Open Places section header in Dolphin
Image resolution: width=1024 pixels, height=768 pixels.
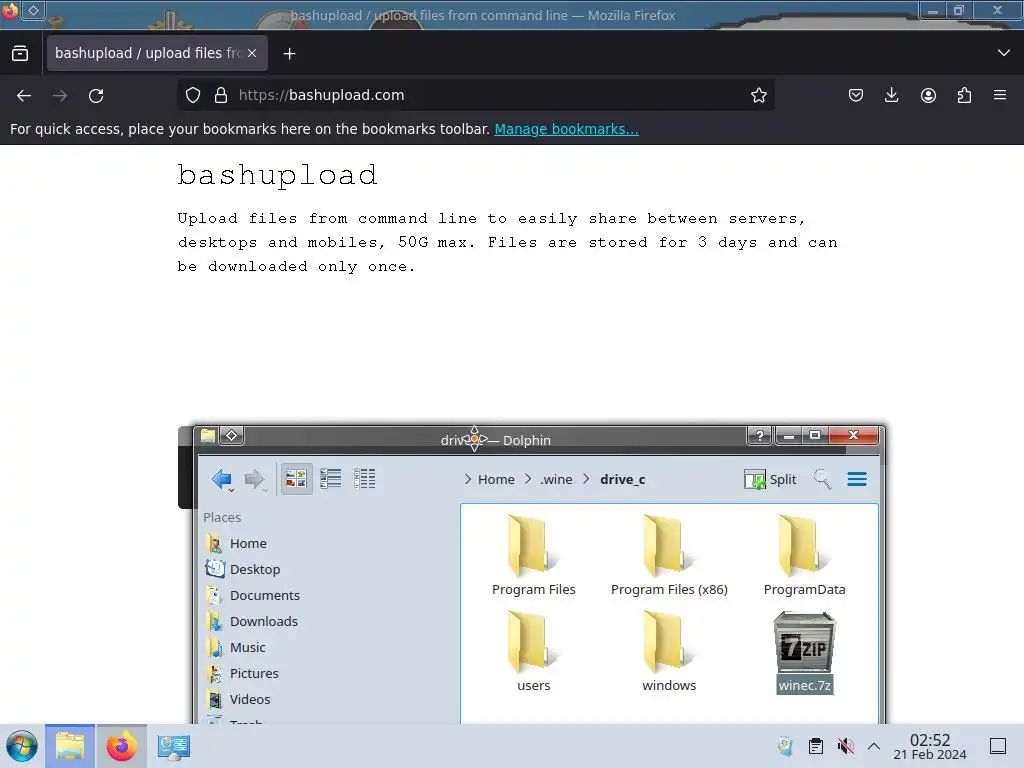(222, 517)
